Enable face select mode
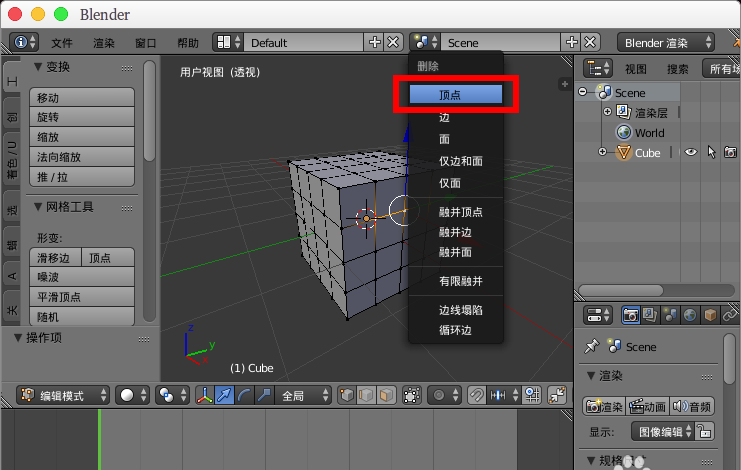 387,395
